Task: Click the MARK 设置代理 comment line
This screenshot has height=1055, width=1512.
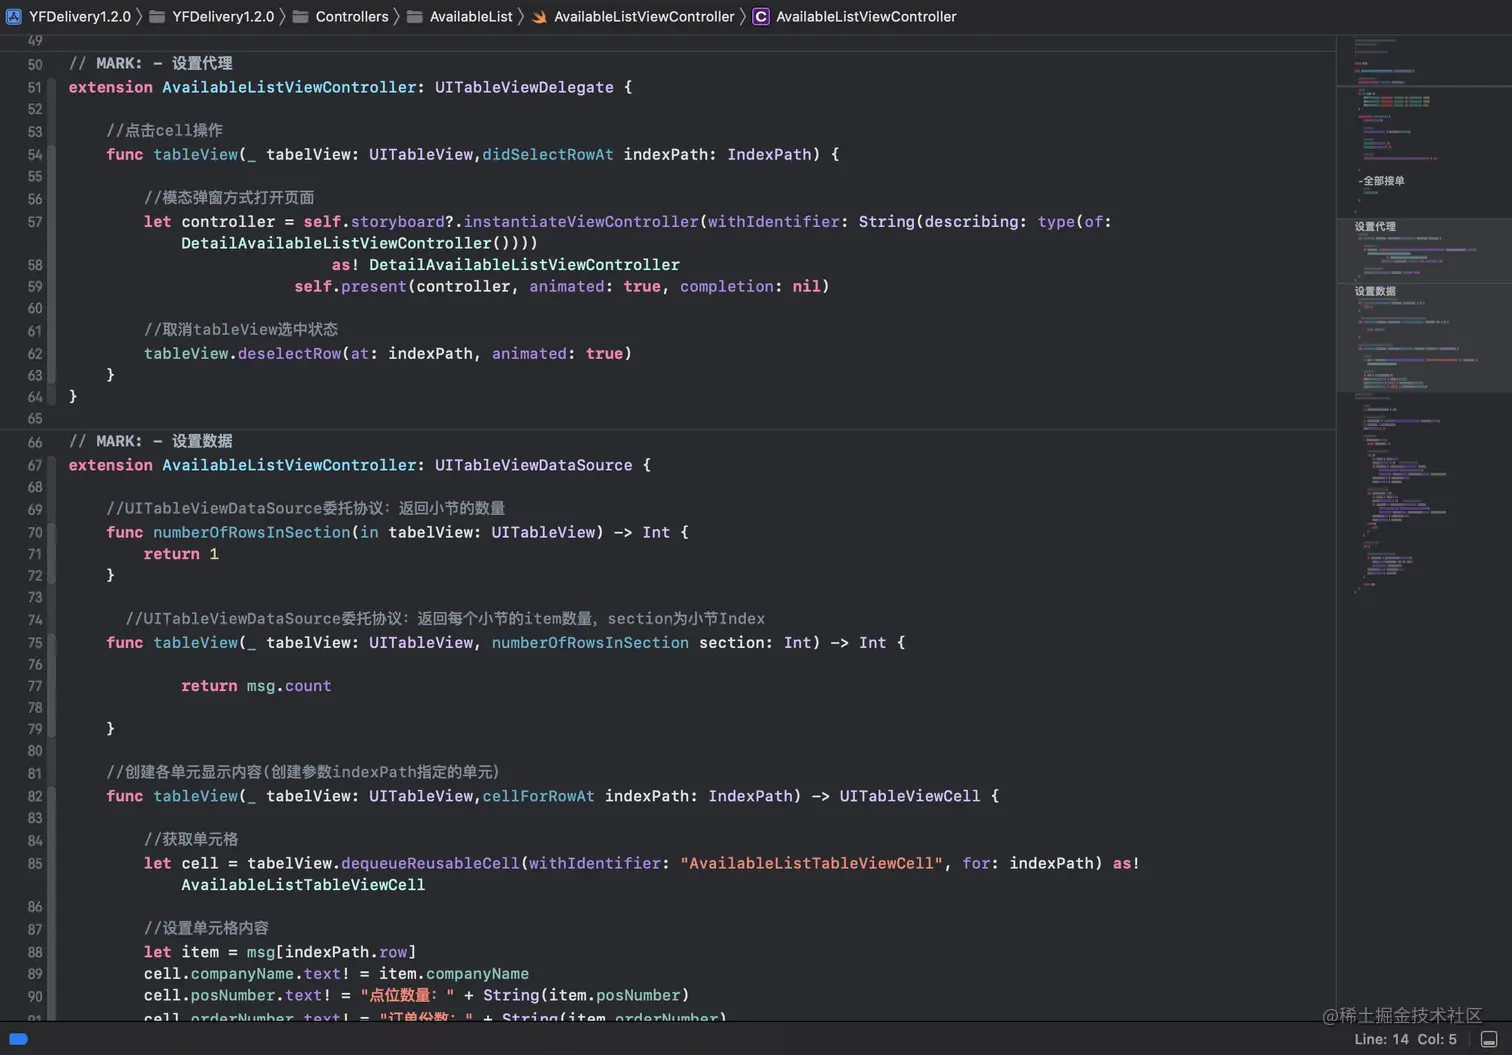Action: pyautogui.click(x=150, y=63)
